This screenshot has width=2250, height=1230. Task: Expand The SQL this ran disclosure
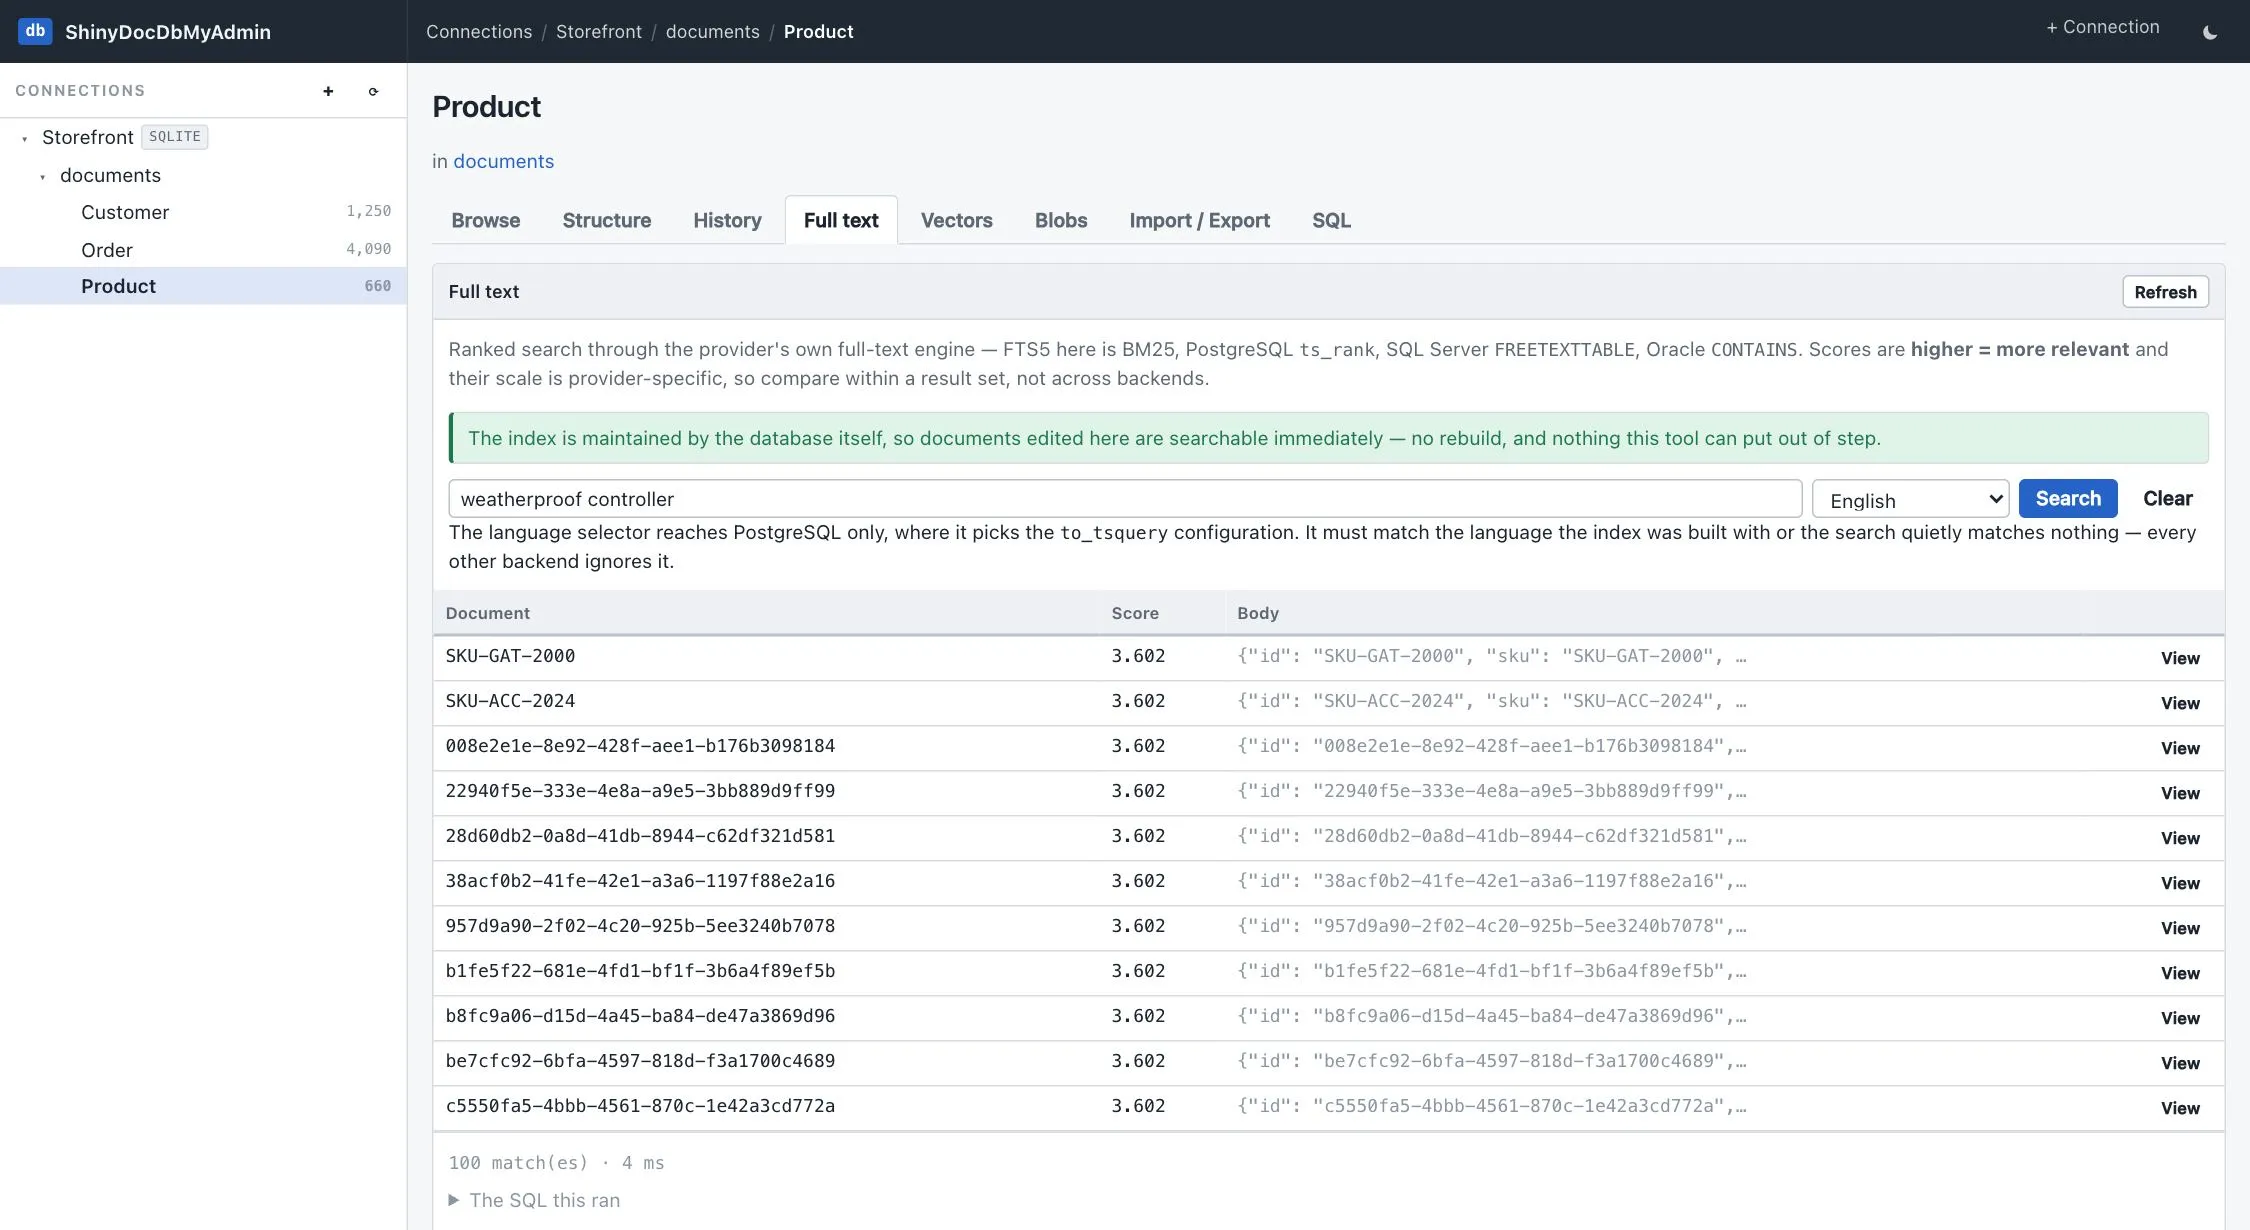pos(534,1200)
